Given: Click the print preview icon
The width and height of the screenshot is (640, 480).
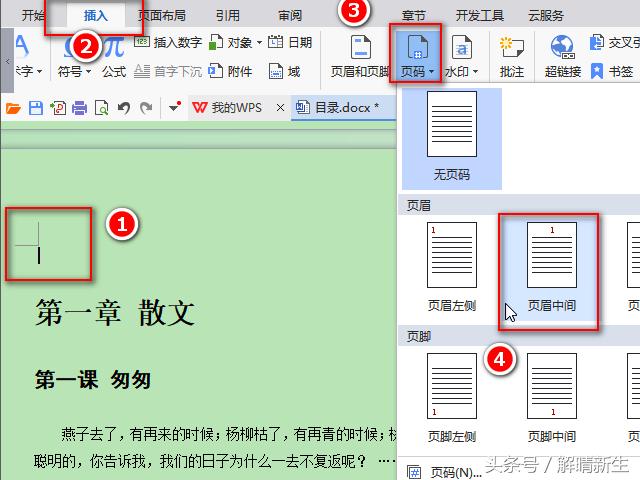Looking at the screenshot, I should (101, 108).
